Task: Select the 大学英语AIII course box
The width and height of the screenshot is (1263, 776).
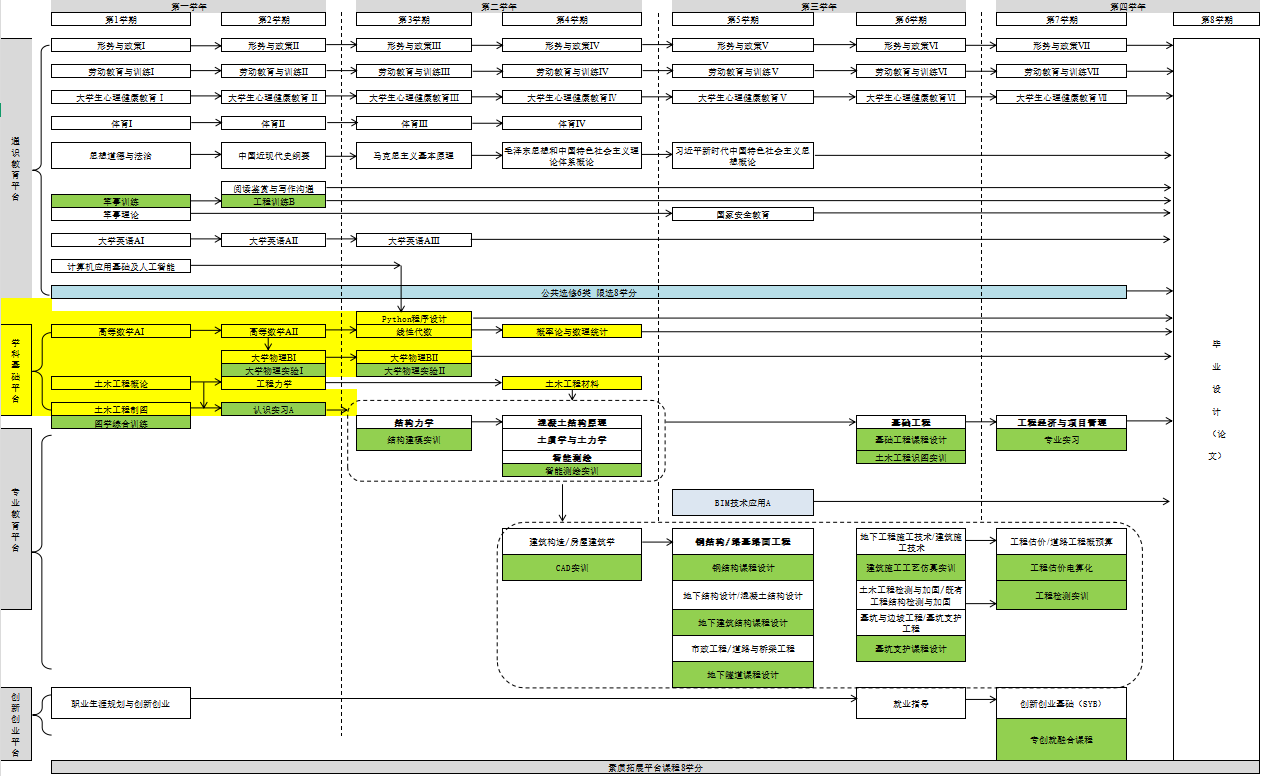Action: click(x=413, y=240)
